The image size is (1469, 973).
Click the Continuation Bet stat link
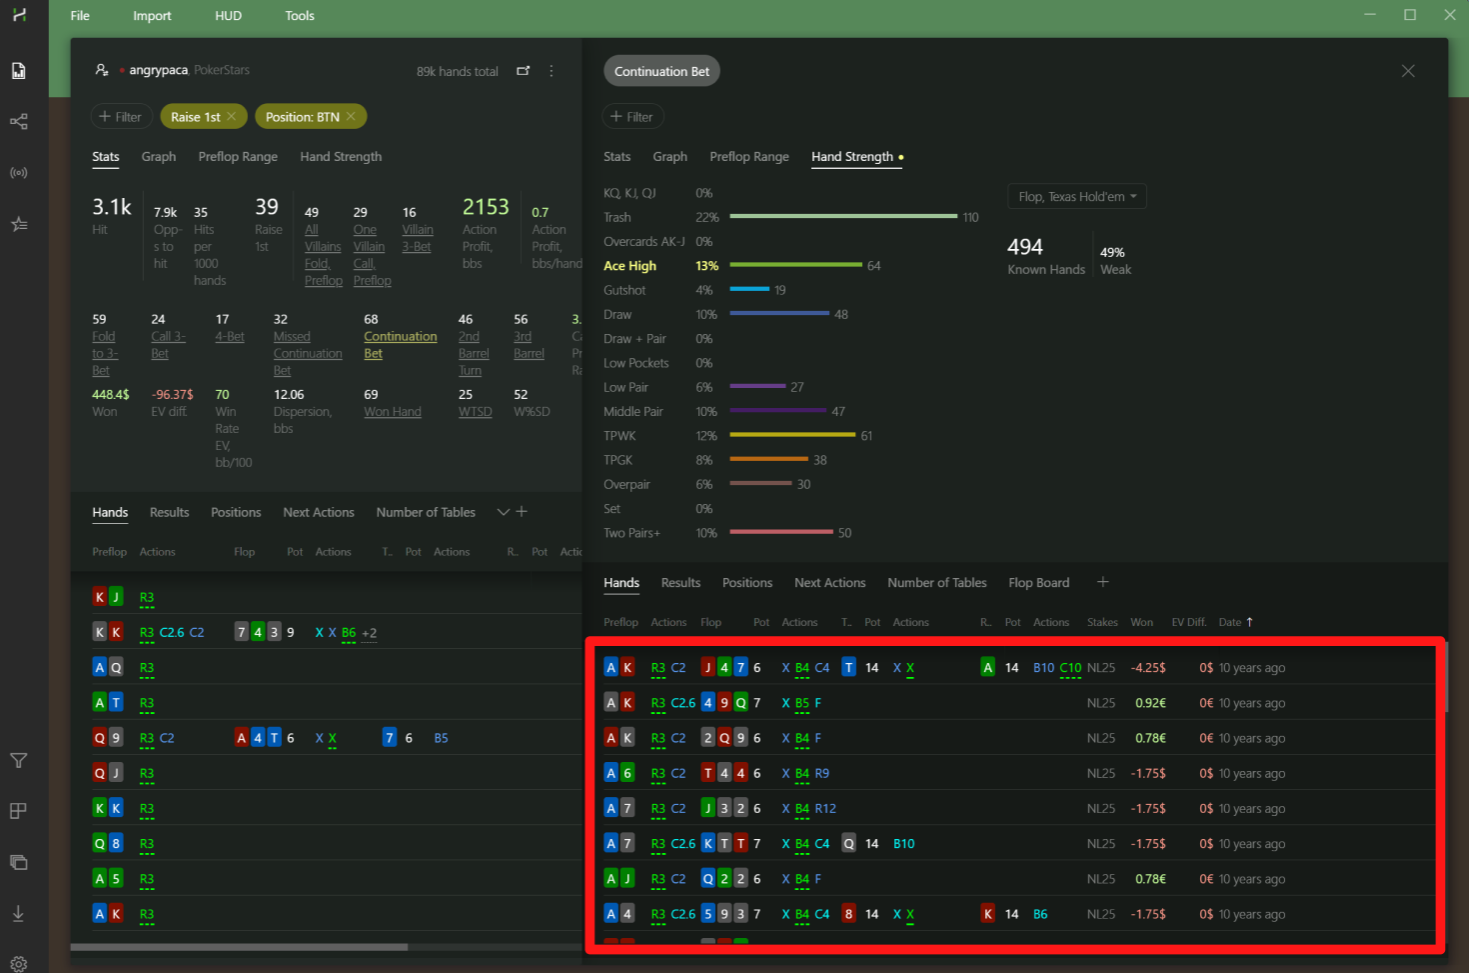(400, 345)
